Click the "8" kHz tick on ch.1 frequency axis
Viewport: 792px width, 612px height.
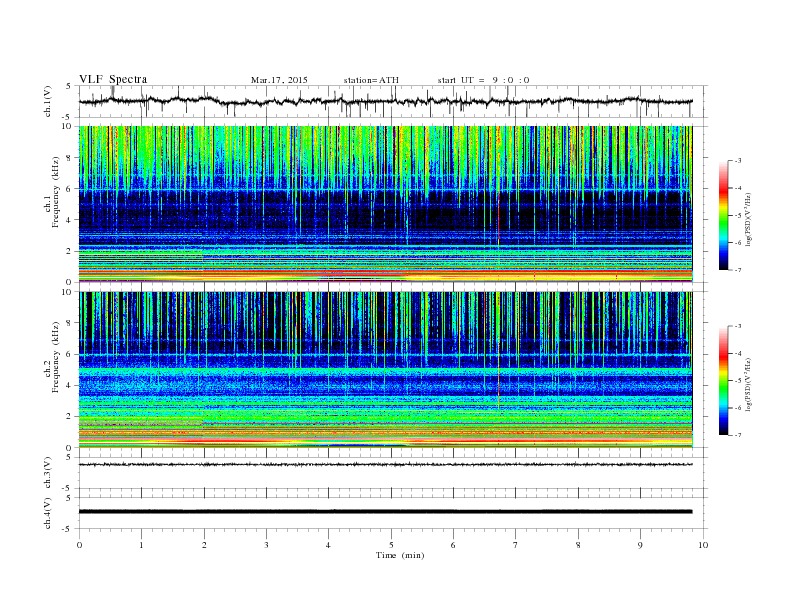pos(69,158)
